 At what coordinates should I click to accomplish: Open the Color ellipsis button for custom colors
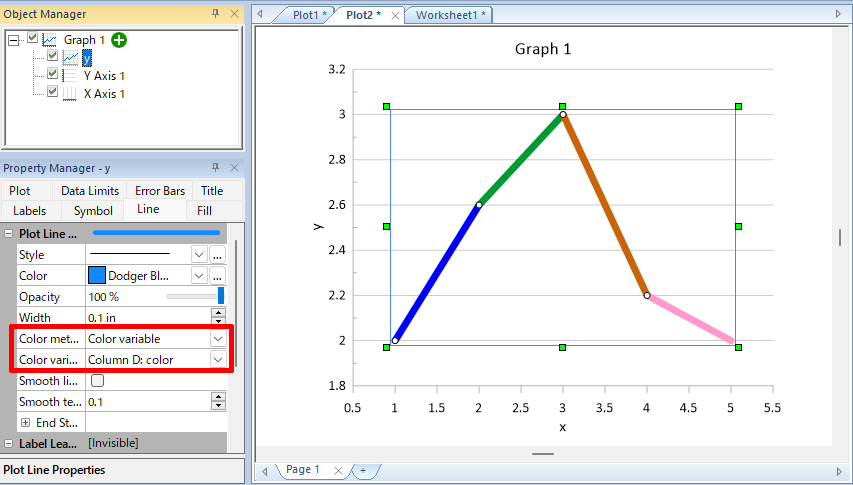point(217,276)
